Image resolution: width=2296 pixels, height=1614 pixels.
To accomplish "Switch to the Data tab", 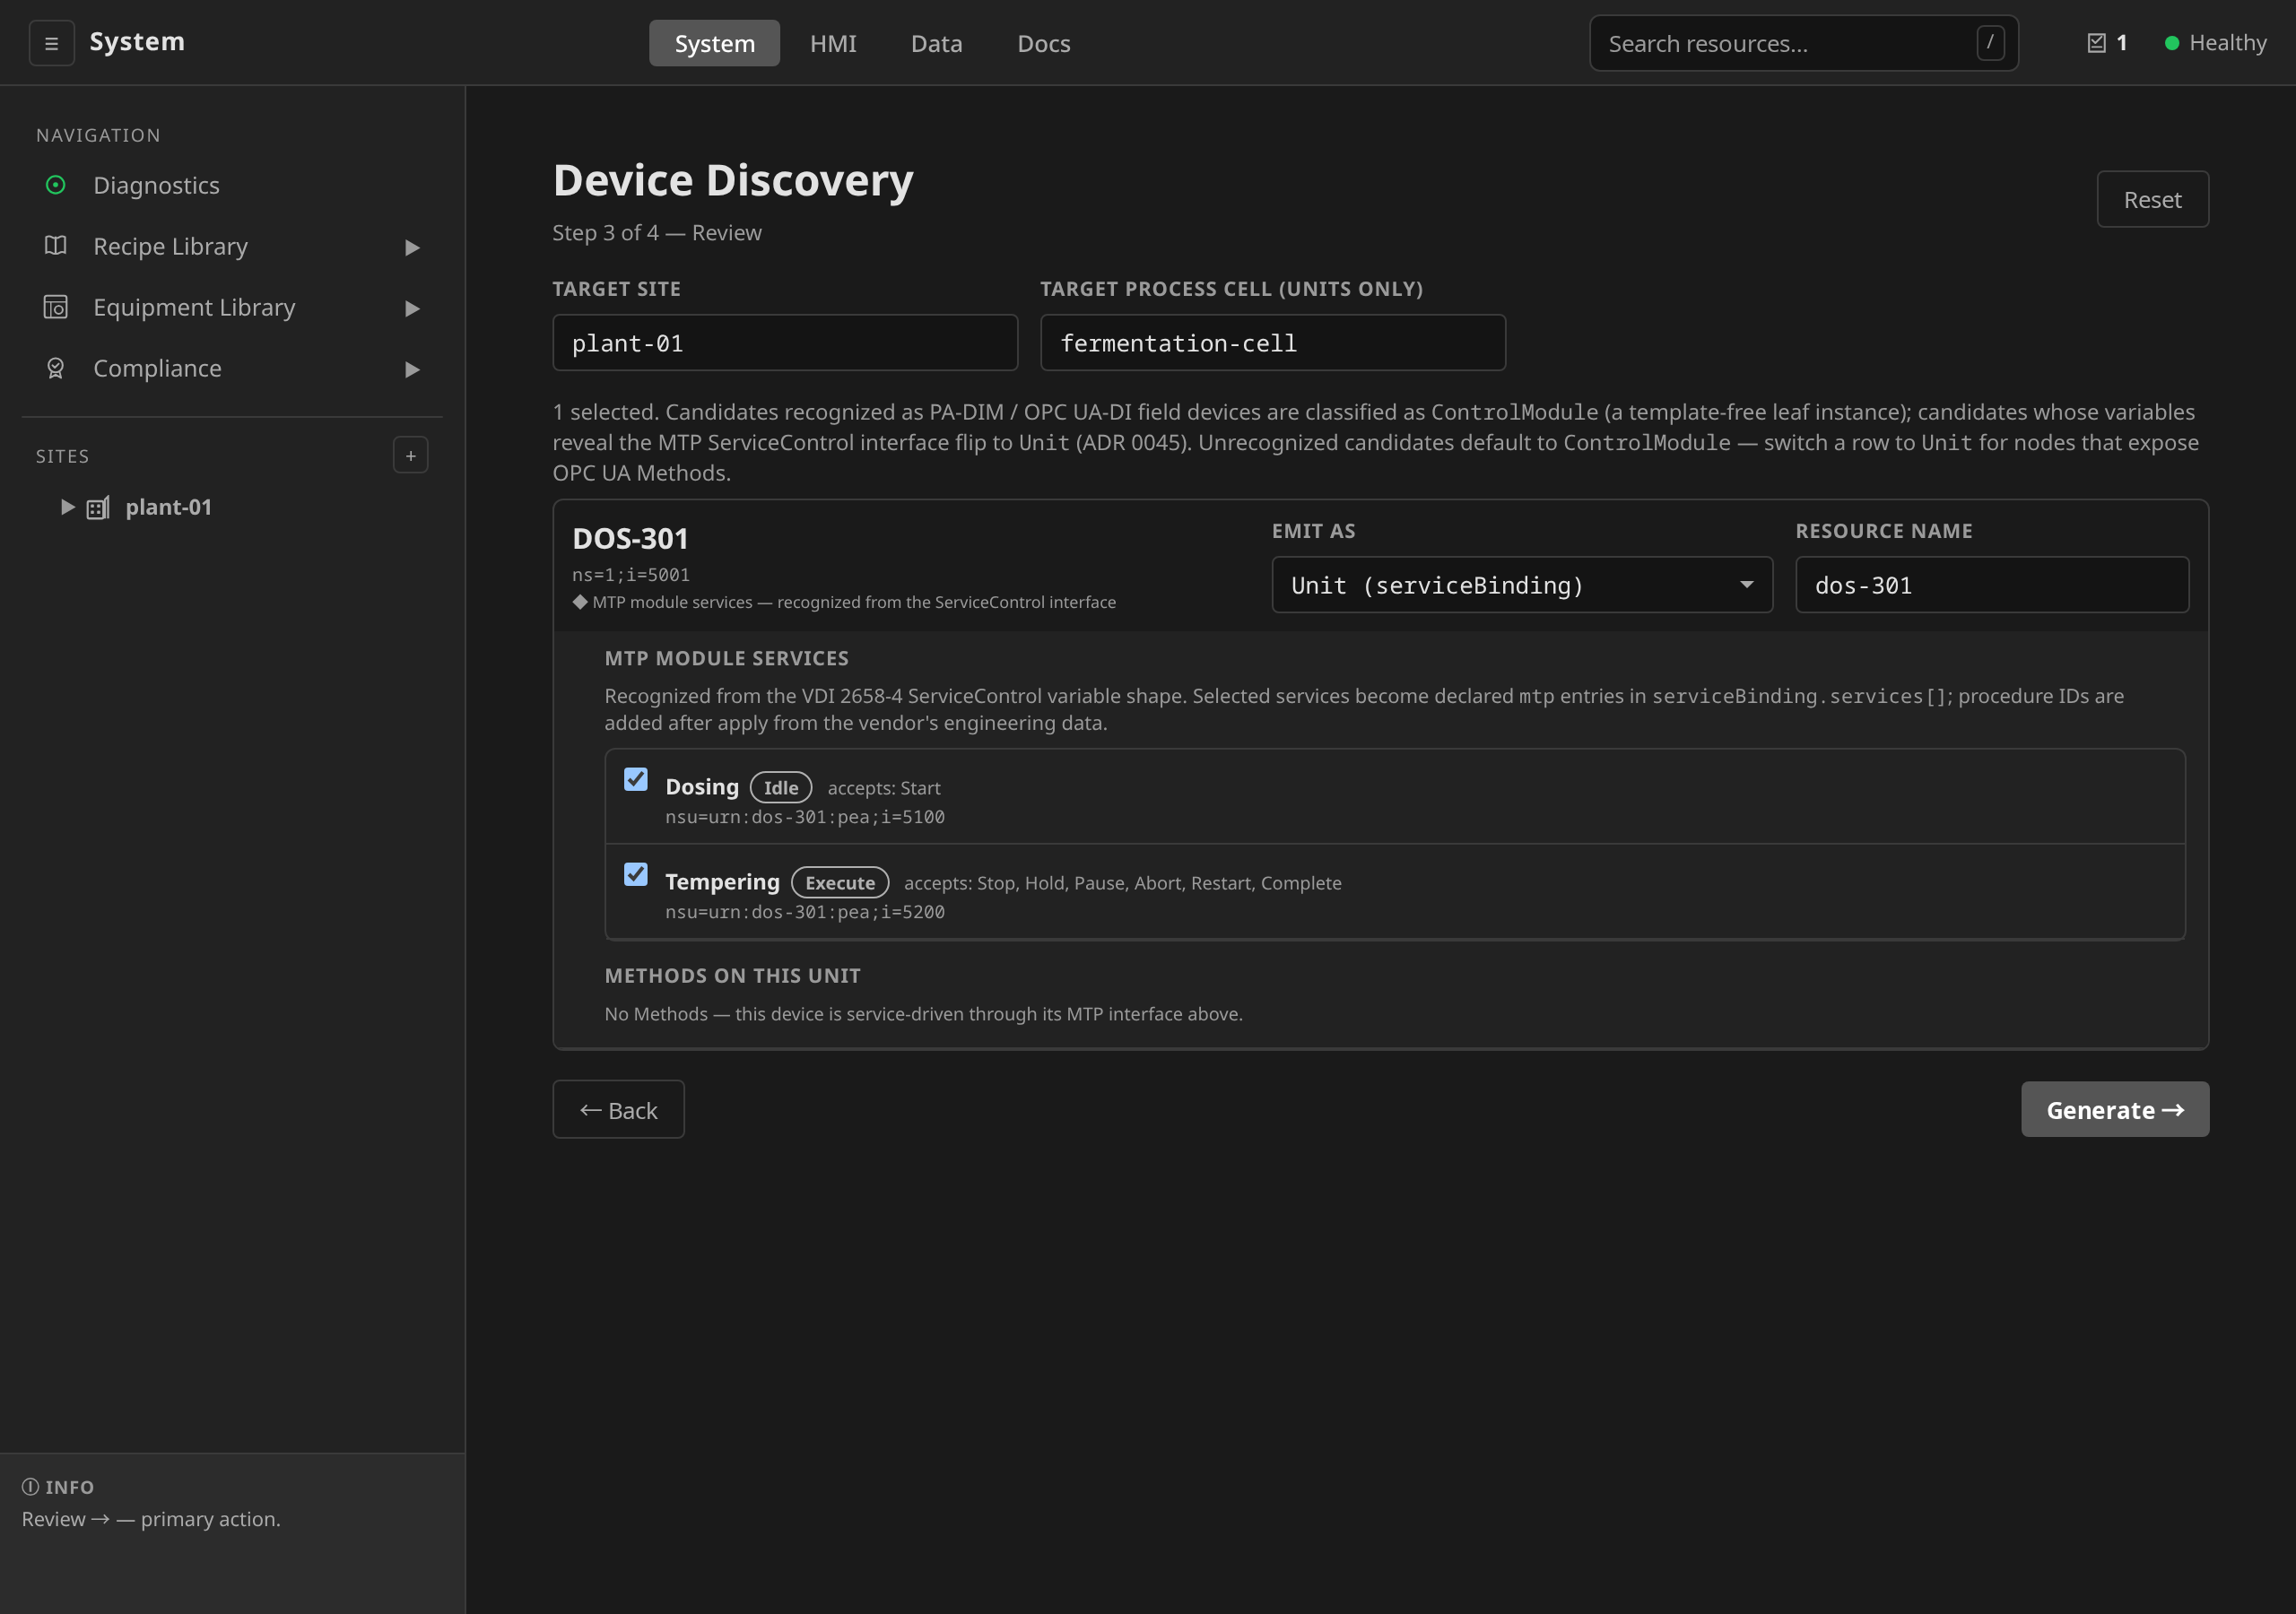I will tap(936, 43).
